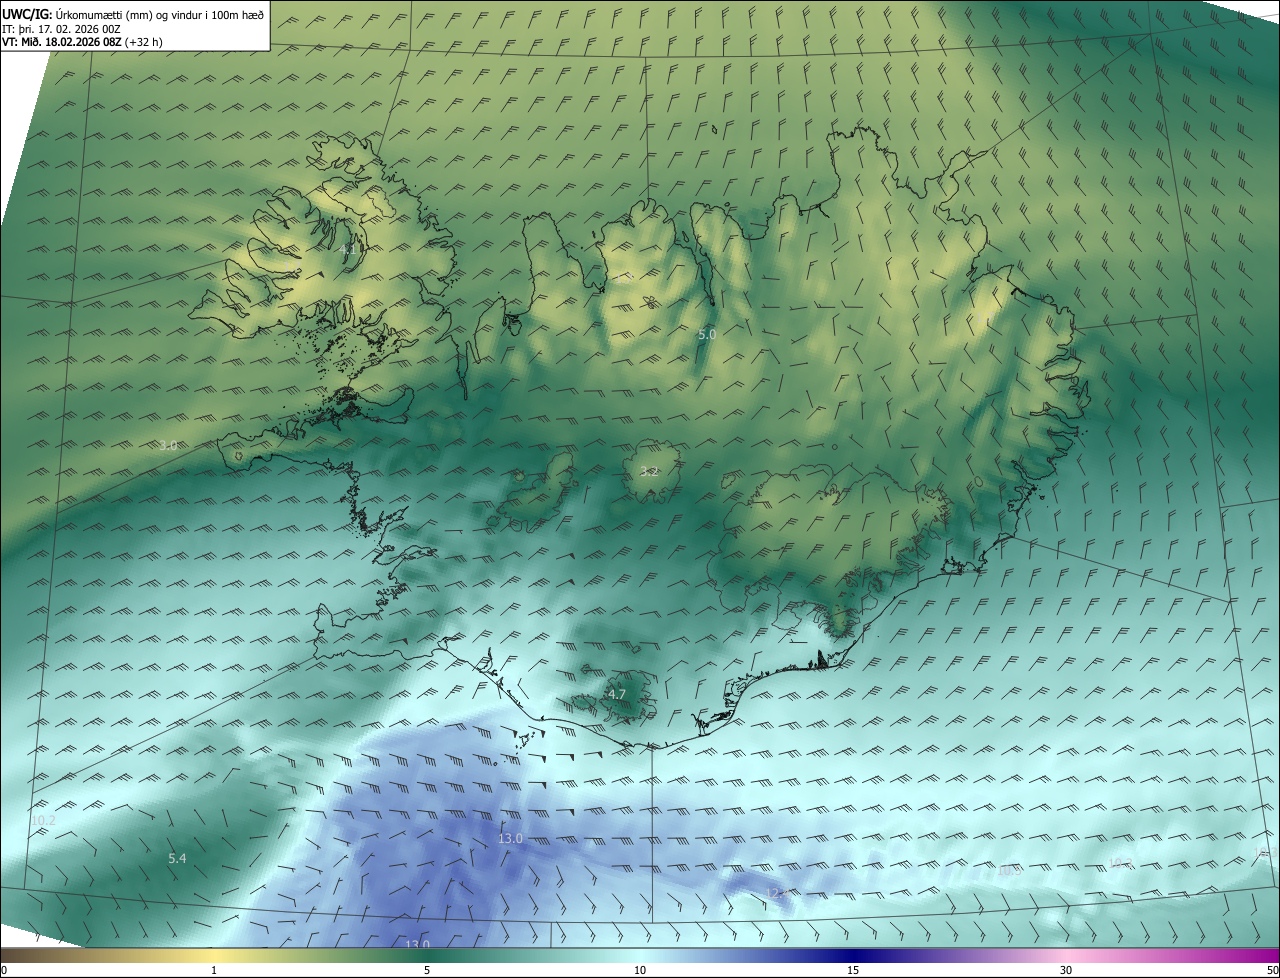Click the dark navy segment of the colour bar

point(853,955)
